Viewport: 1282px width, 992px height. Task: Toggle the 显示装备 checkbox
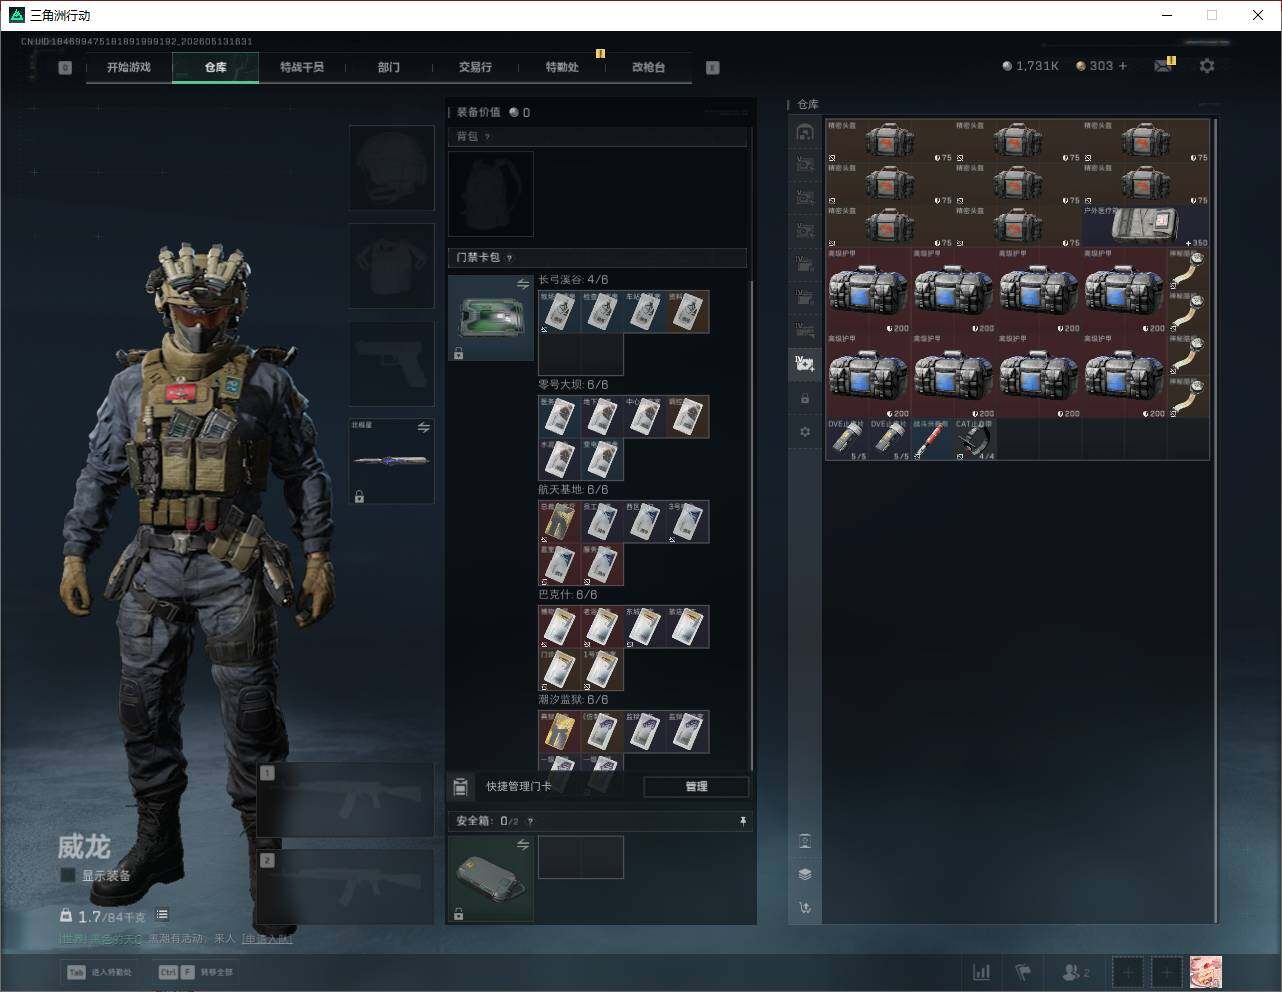coord(68,875)
